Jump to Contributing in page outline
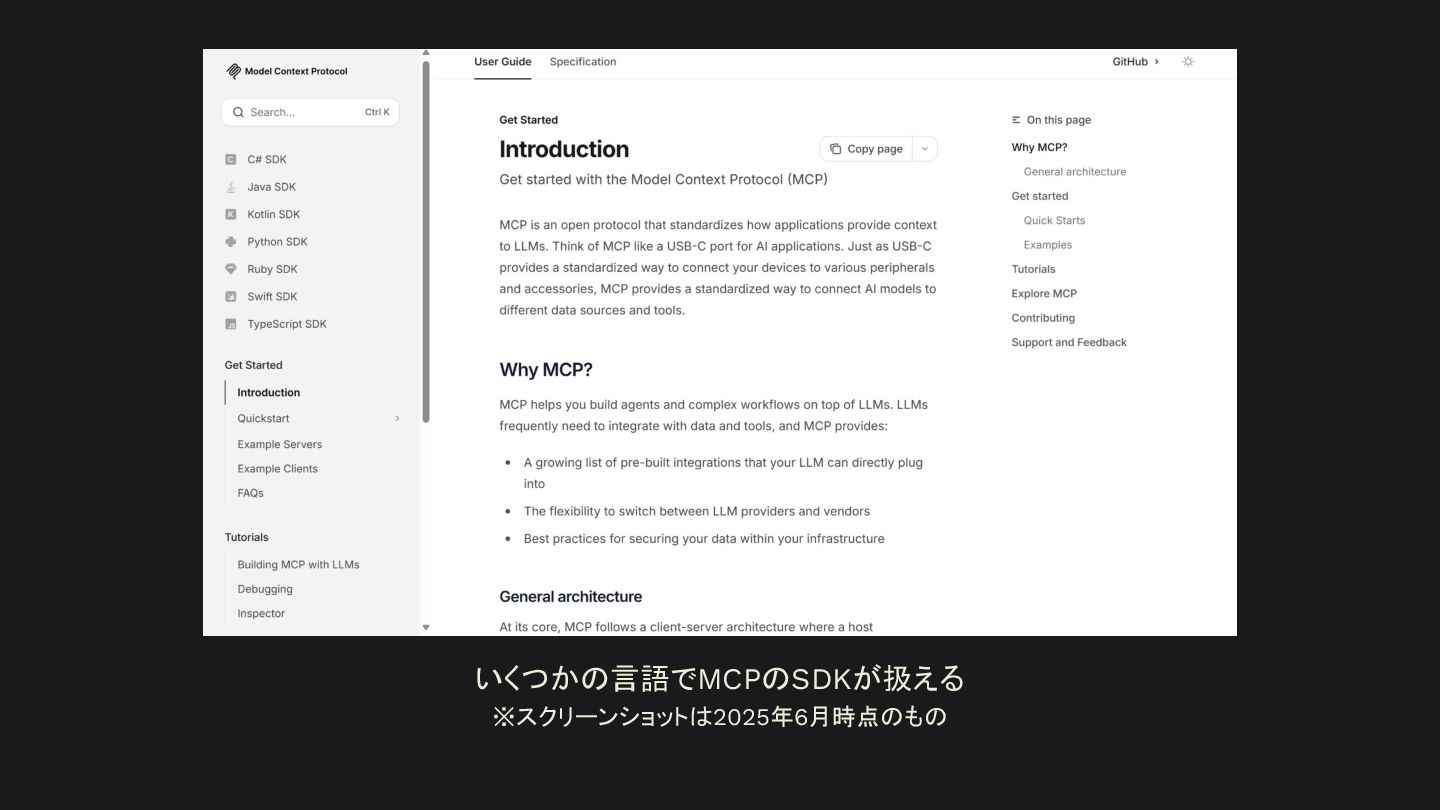The image size is (1440, 810). click(1043, 318)
